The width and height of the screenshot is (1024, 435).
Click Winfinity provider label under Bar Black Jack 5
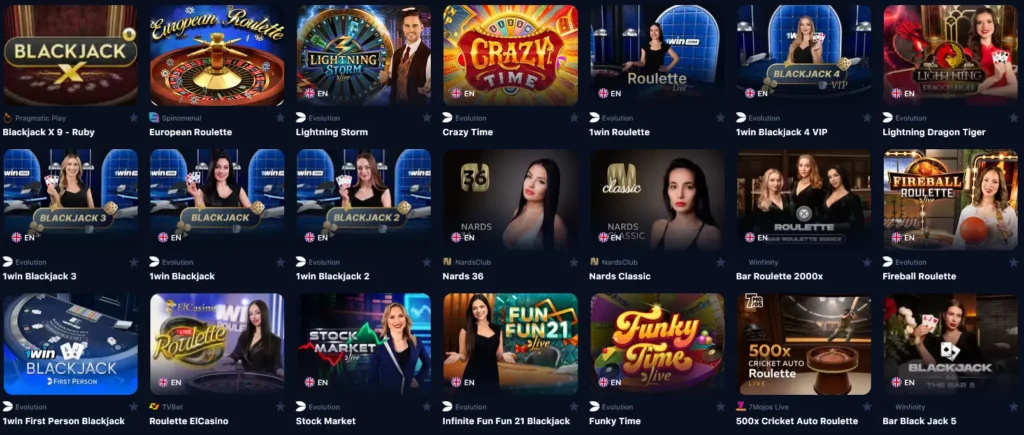click(x=910, y=407)
